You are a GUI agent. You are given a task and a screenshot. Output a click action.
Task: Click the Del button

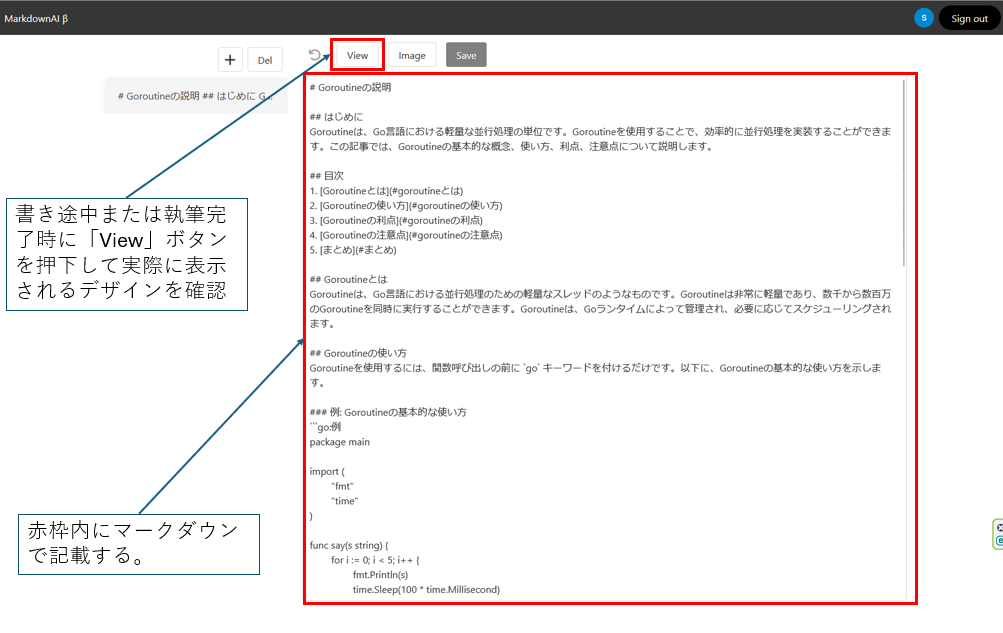(x=265, y=60)
